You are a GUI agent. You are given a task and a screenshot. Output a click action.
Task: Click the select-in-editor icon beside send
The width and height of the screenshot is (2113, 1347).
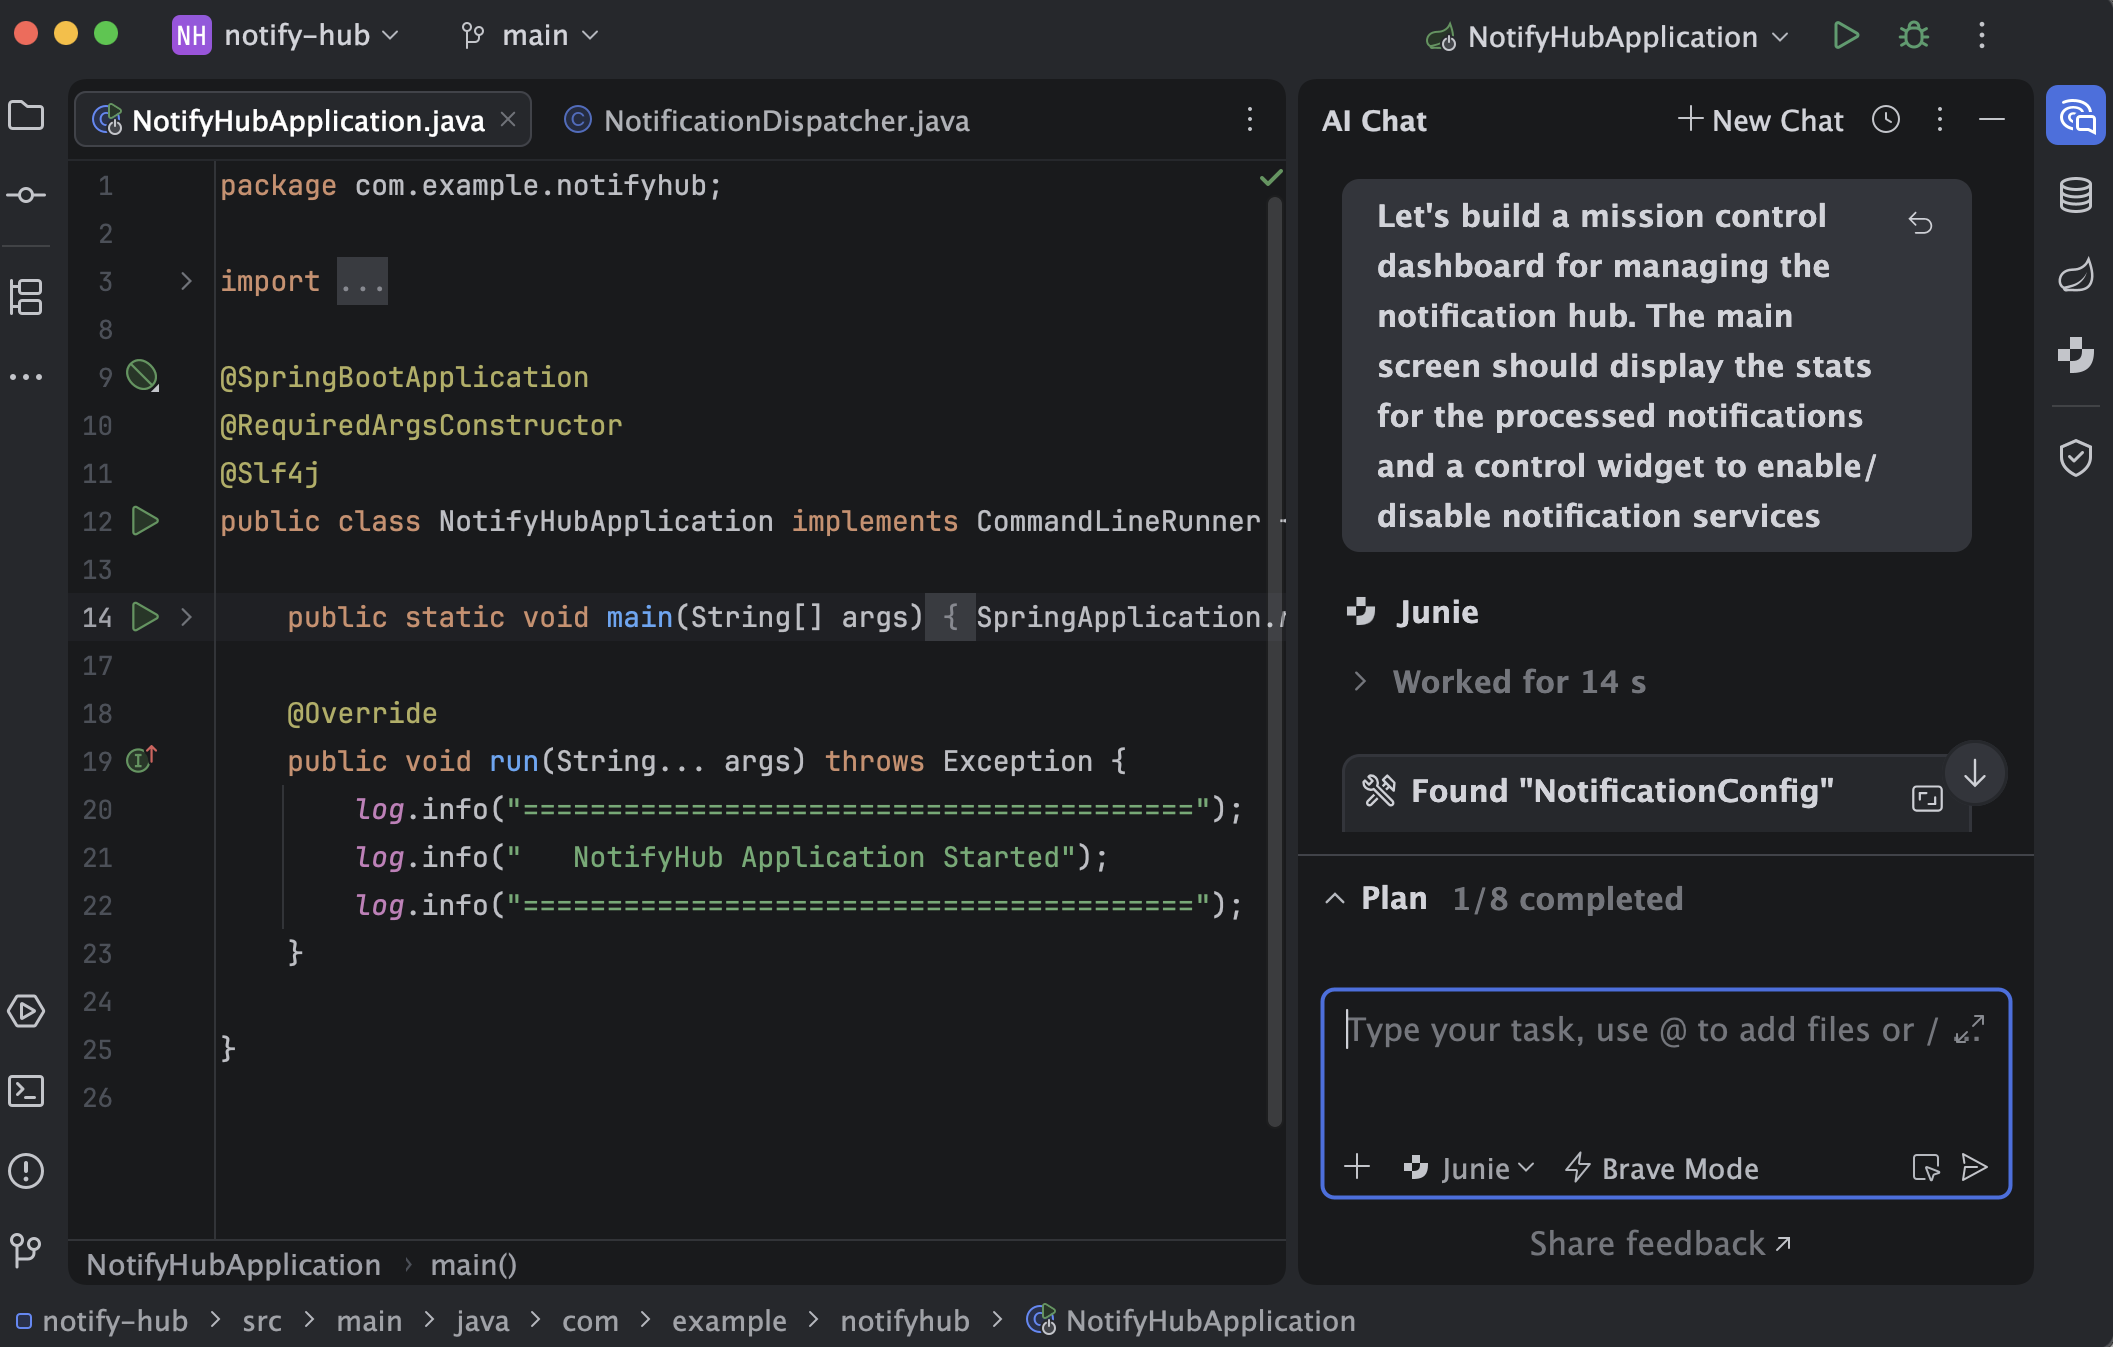click(1926, 1167)
